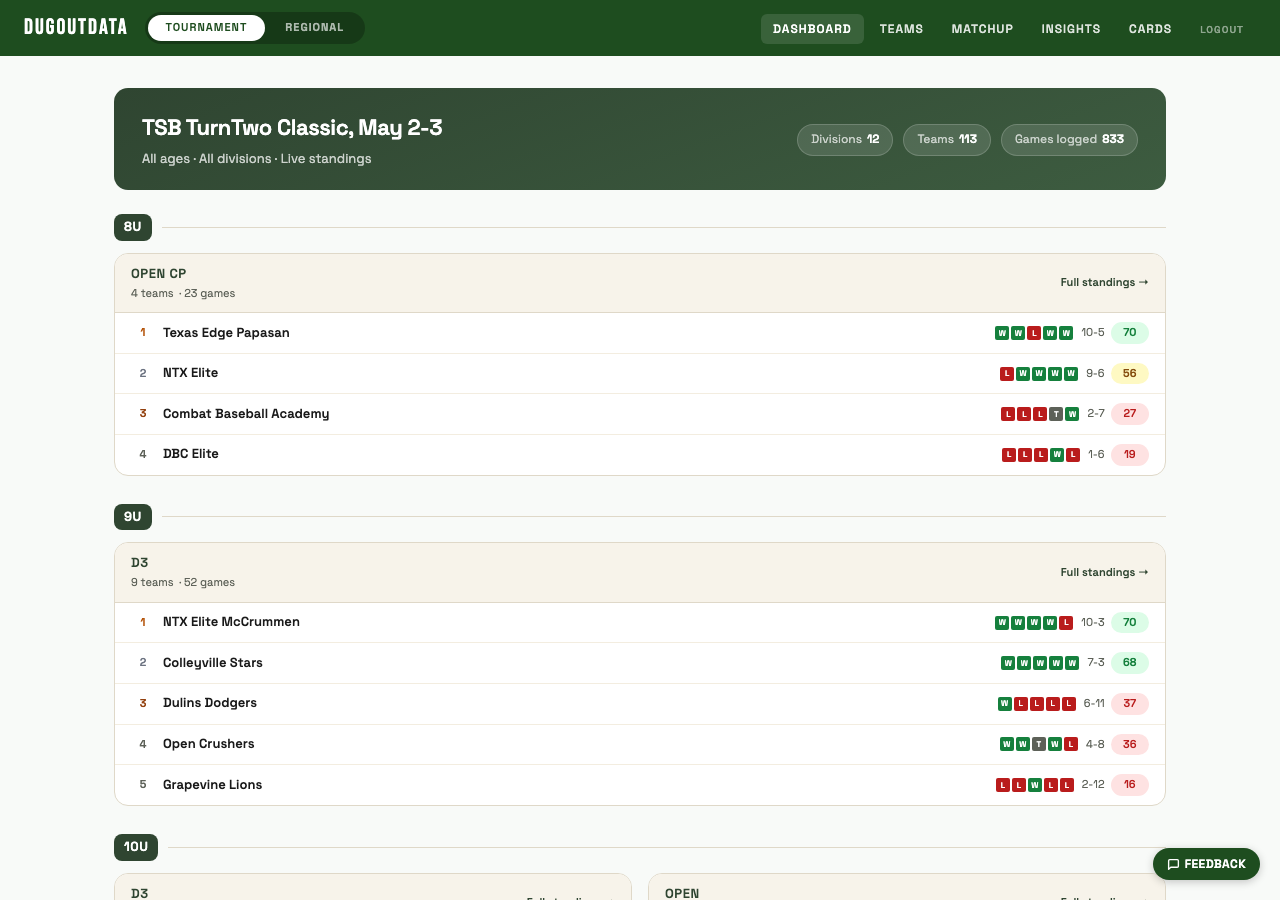Click an L badge in DBC Elite's results

click(1007, 454)
